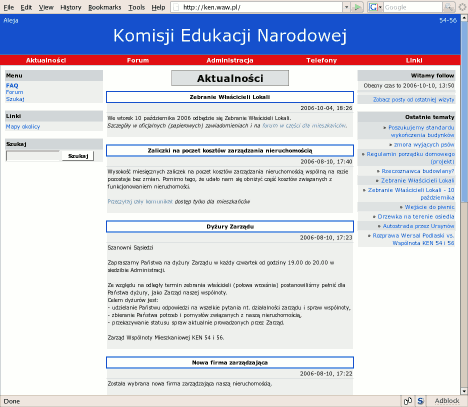Click the search magnifier button in toolbar
The width and height of the screenshot is (468, 407).
pyautogui.click(x=448, y=7)
